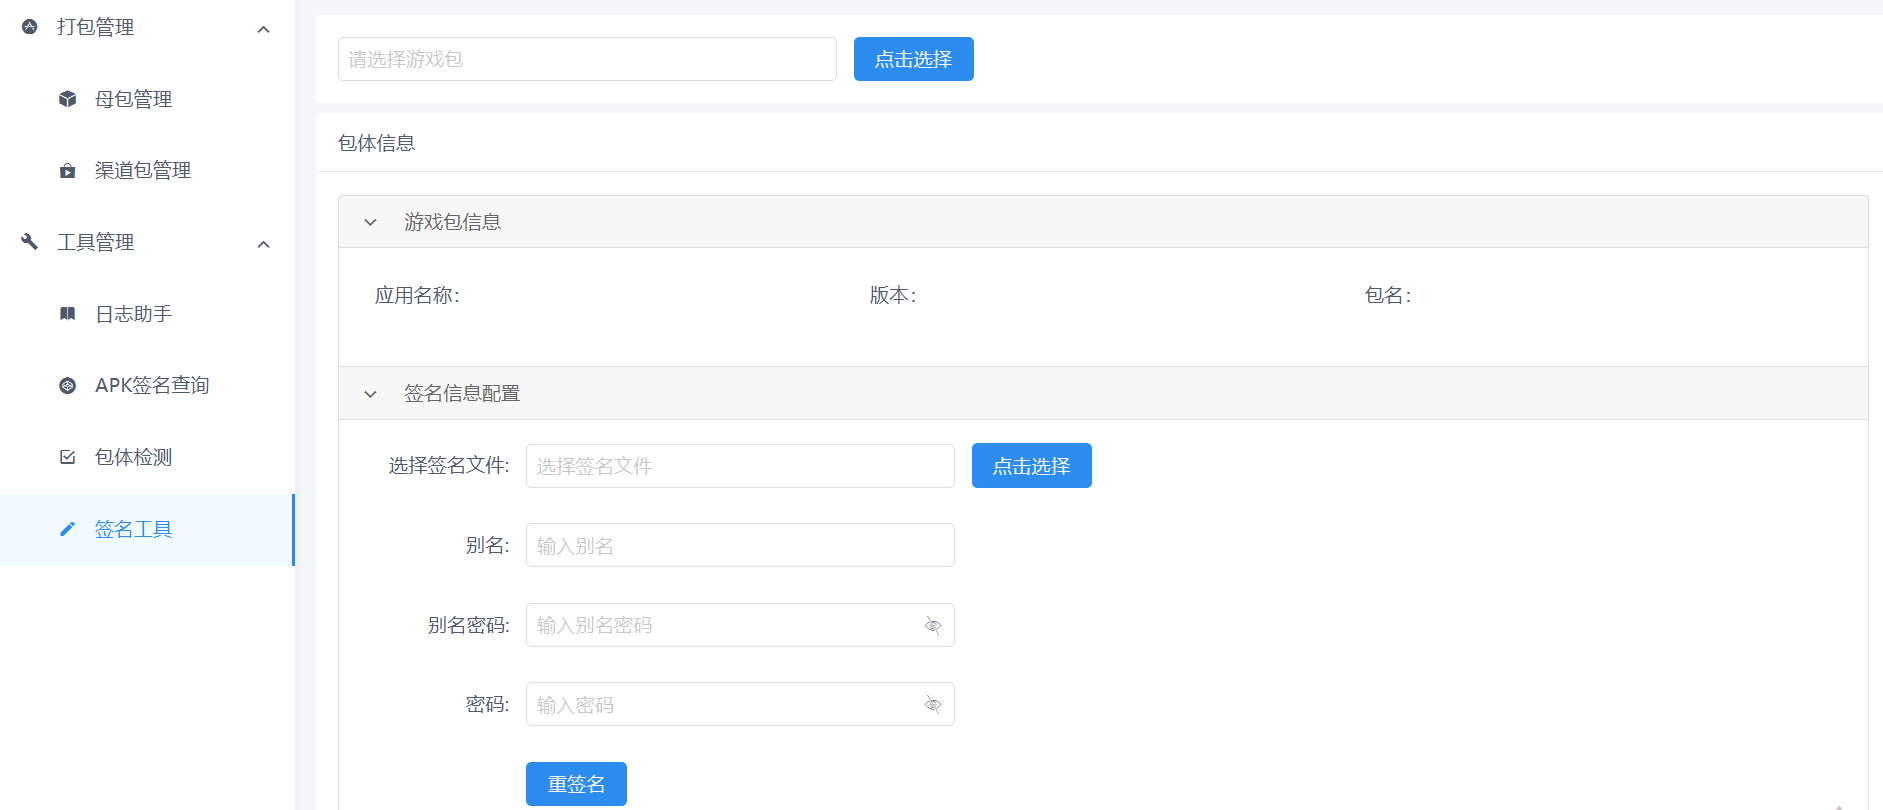Click the 日志助手 book icon

click(x=68, y=314)
